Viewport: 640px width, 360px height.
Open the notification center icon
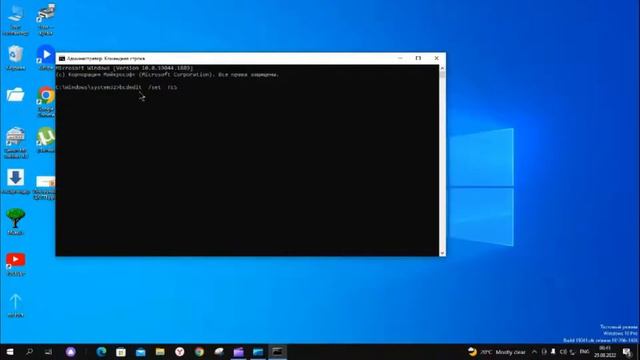click(x=627, y=352)
